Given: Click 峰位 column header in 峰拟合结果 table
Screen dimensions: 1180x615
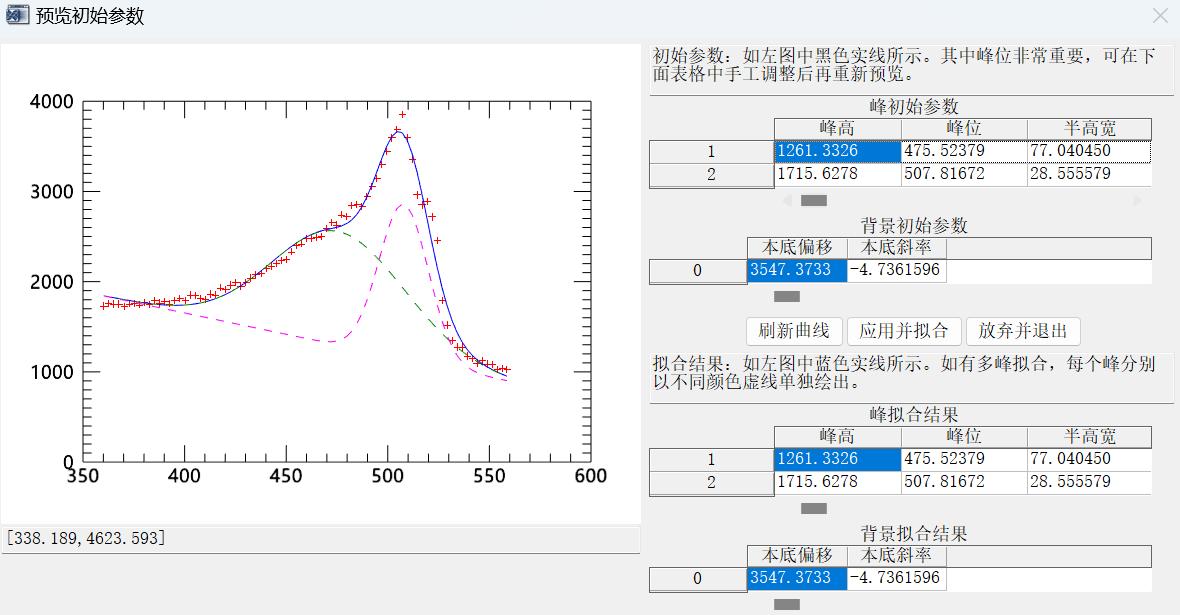Looking at the screenshot, I should [x=963, y=437].
